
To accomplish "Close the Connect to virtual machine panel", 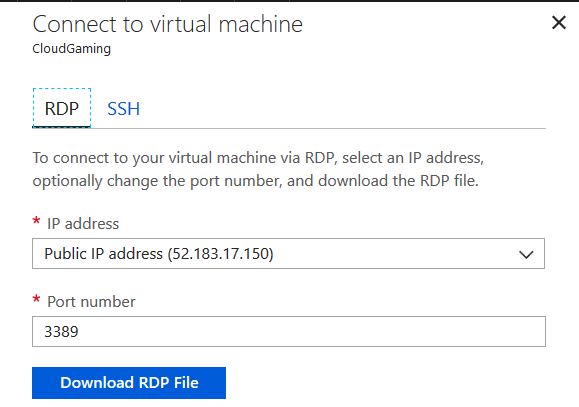I will click(x=559, y=23).
